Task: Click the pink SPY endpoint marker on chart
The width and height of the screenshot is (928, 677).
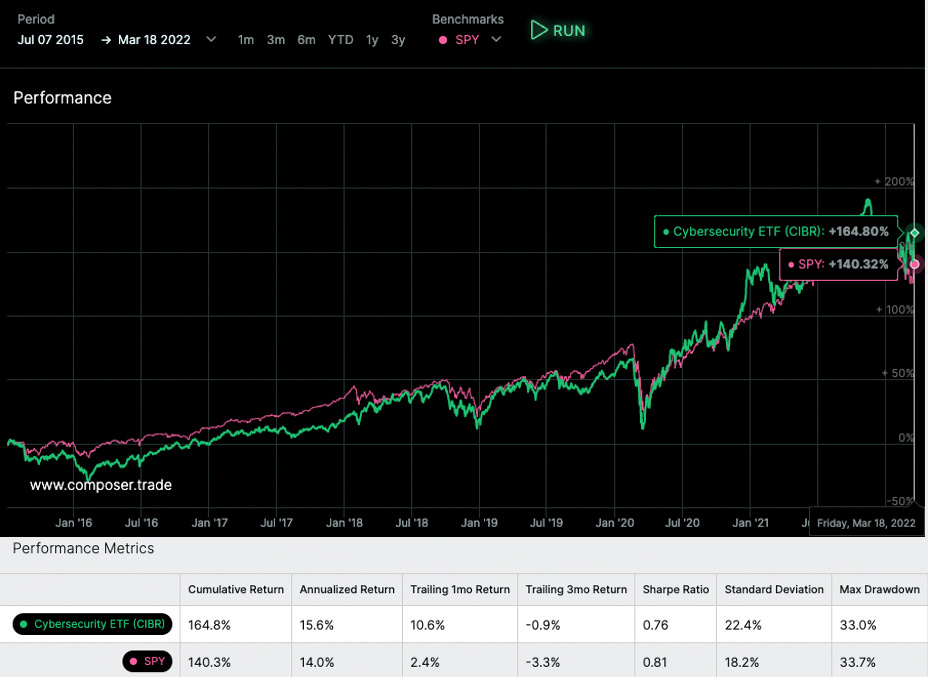Action: click(914, 264)
